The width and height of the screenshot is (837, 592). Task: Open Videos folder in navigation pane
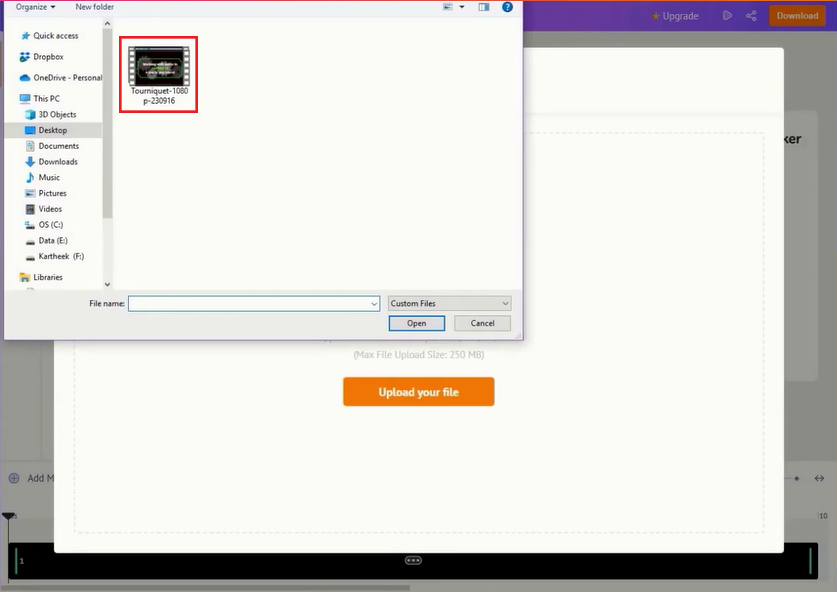click(50, 209)
